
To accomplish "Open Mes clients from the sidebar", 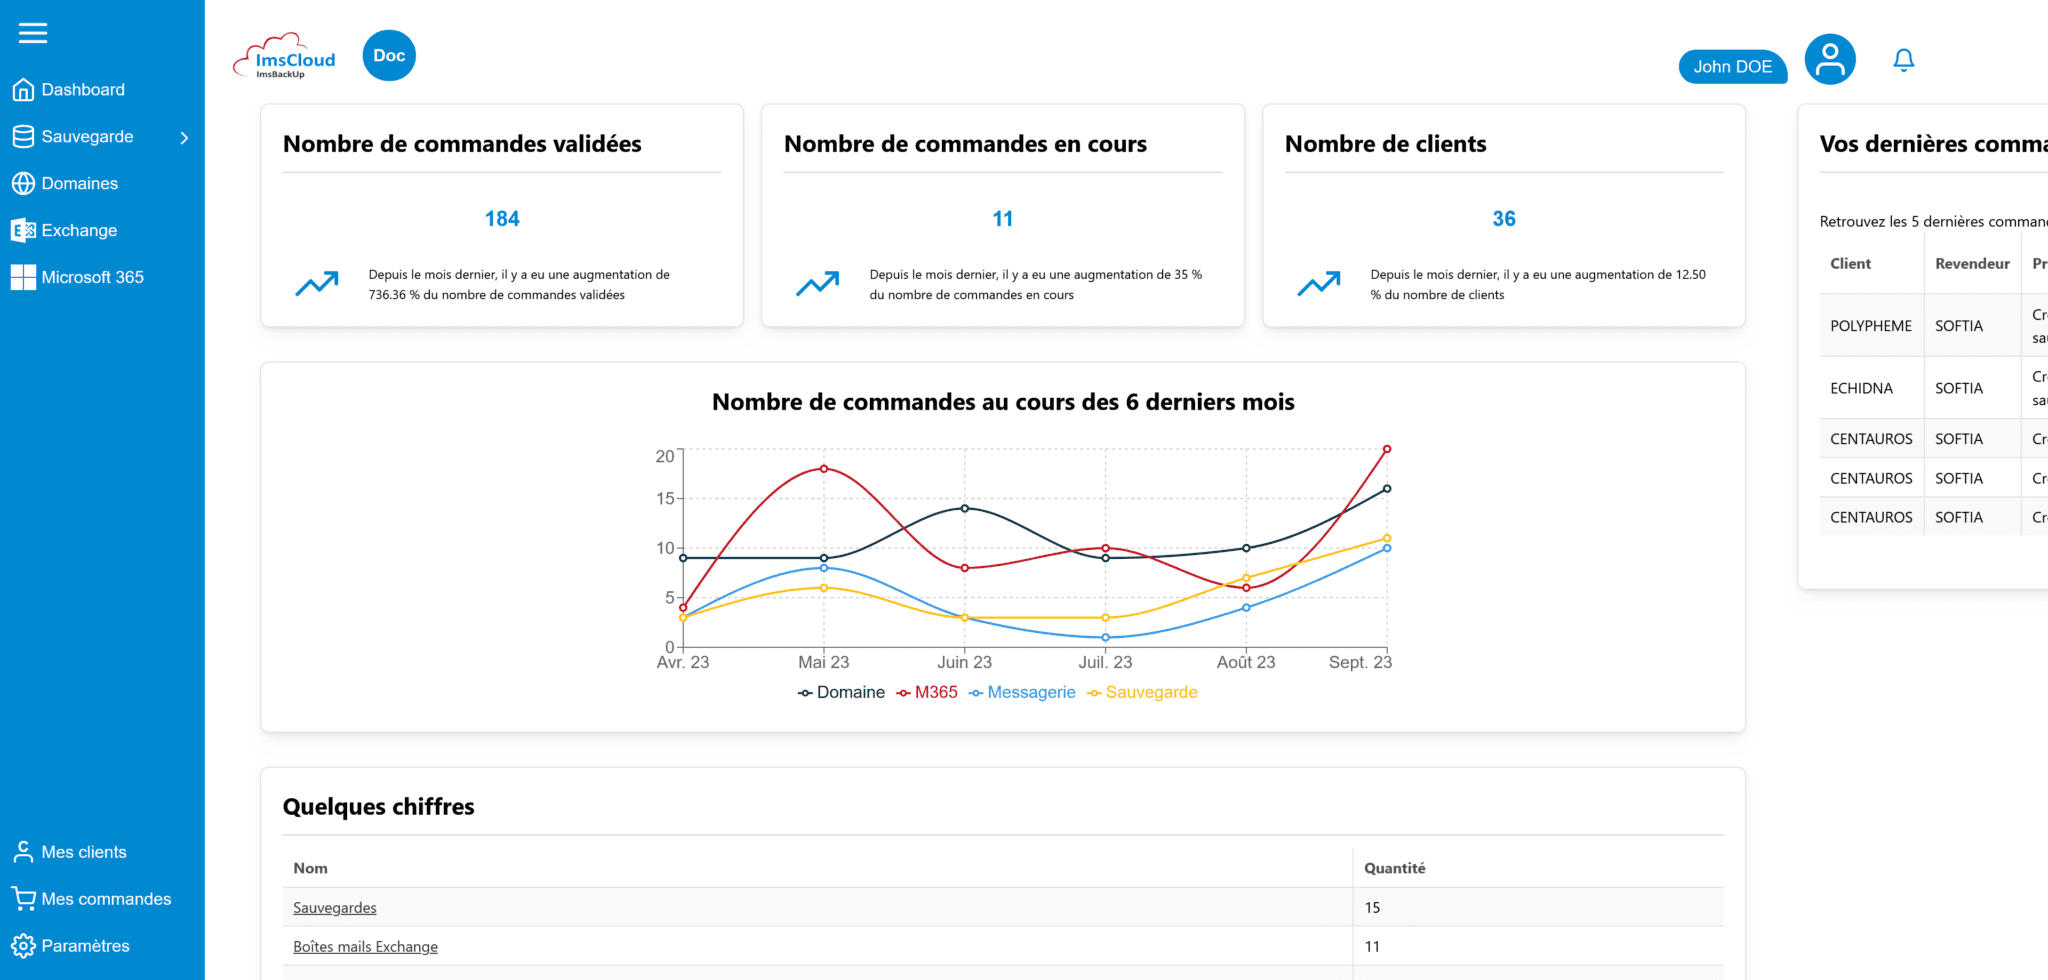I will click(x=24, y=851).
